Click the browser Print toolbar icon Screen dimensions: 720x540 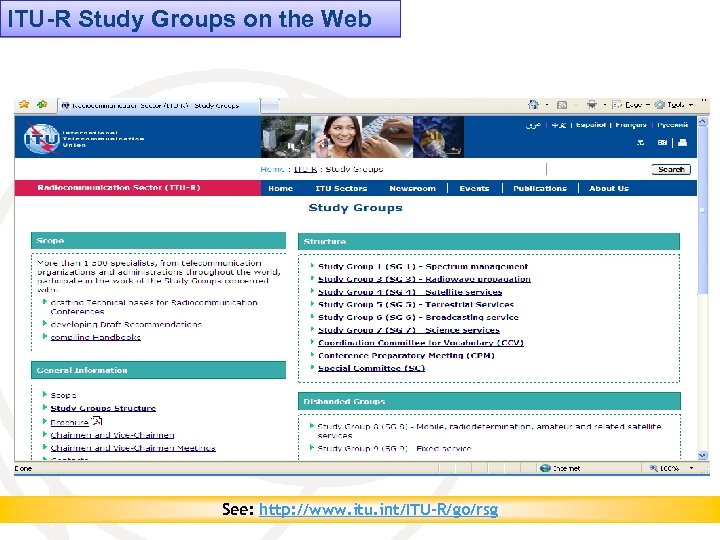pyautogui.click(x=591, y=105)
